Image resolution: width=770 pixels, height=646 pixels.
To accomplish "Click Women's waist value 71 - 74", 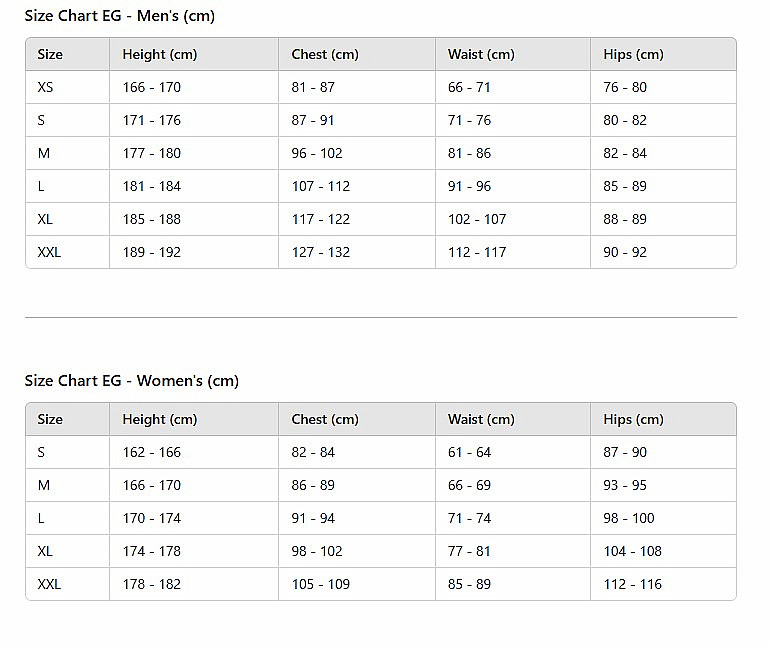I will coord(469,518).
